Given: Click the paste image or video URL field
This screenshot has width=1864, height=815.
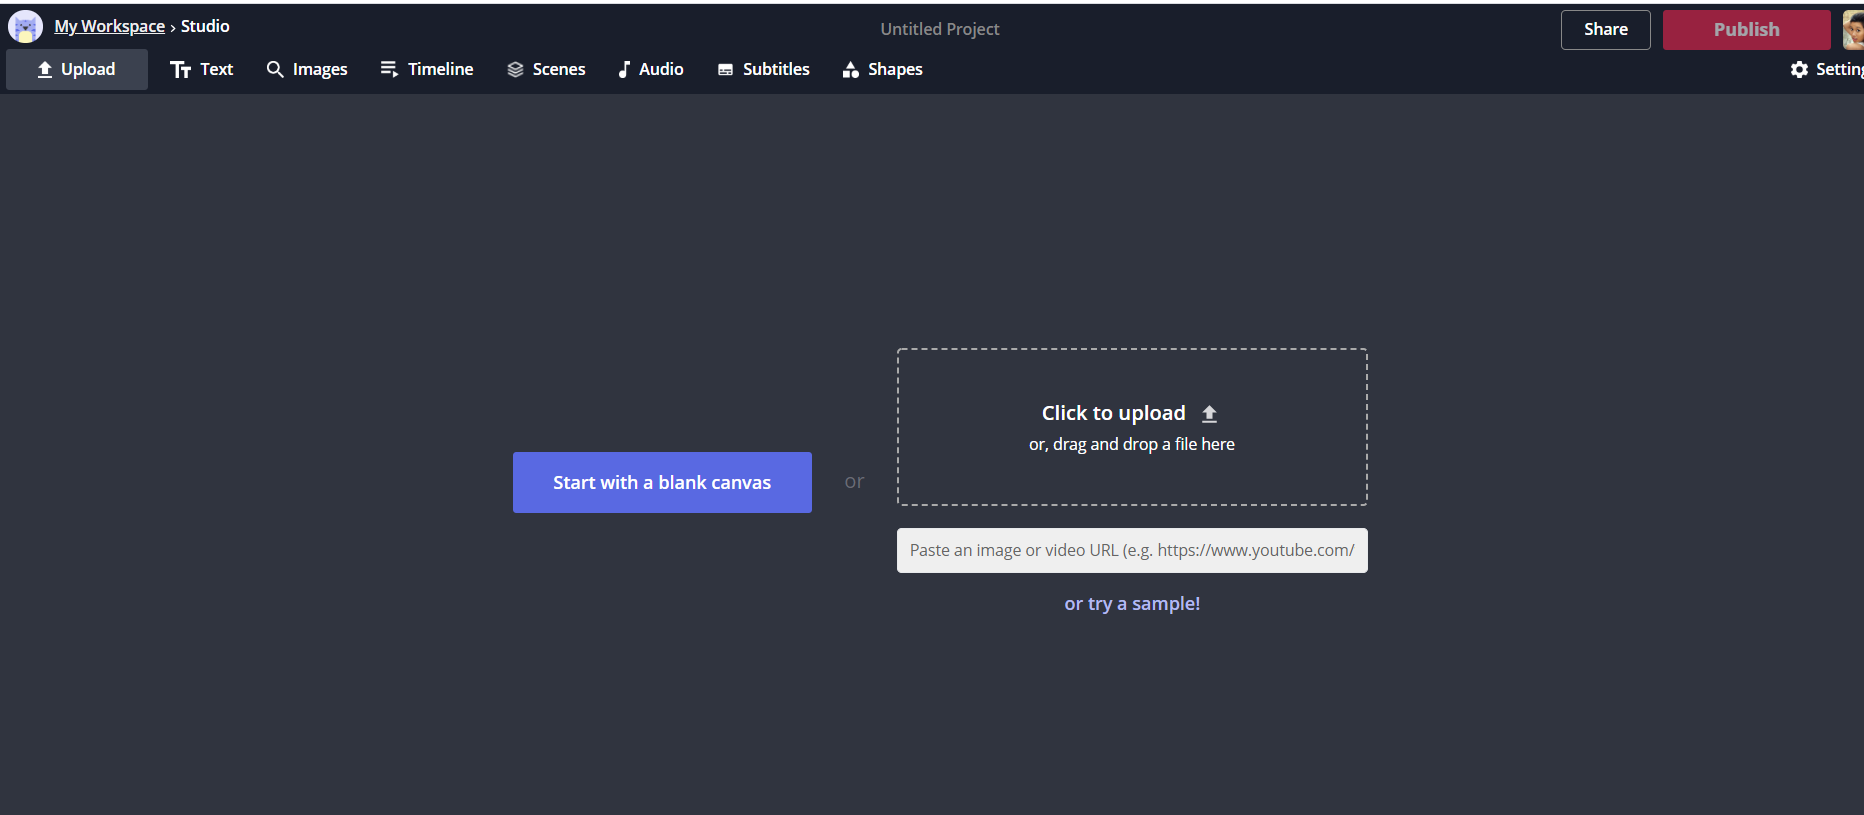Looking at the screenshot, I should tap(1132, 551).
